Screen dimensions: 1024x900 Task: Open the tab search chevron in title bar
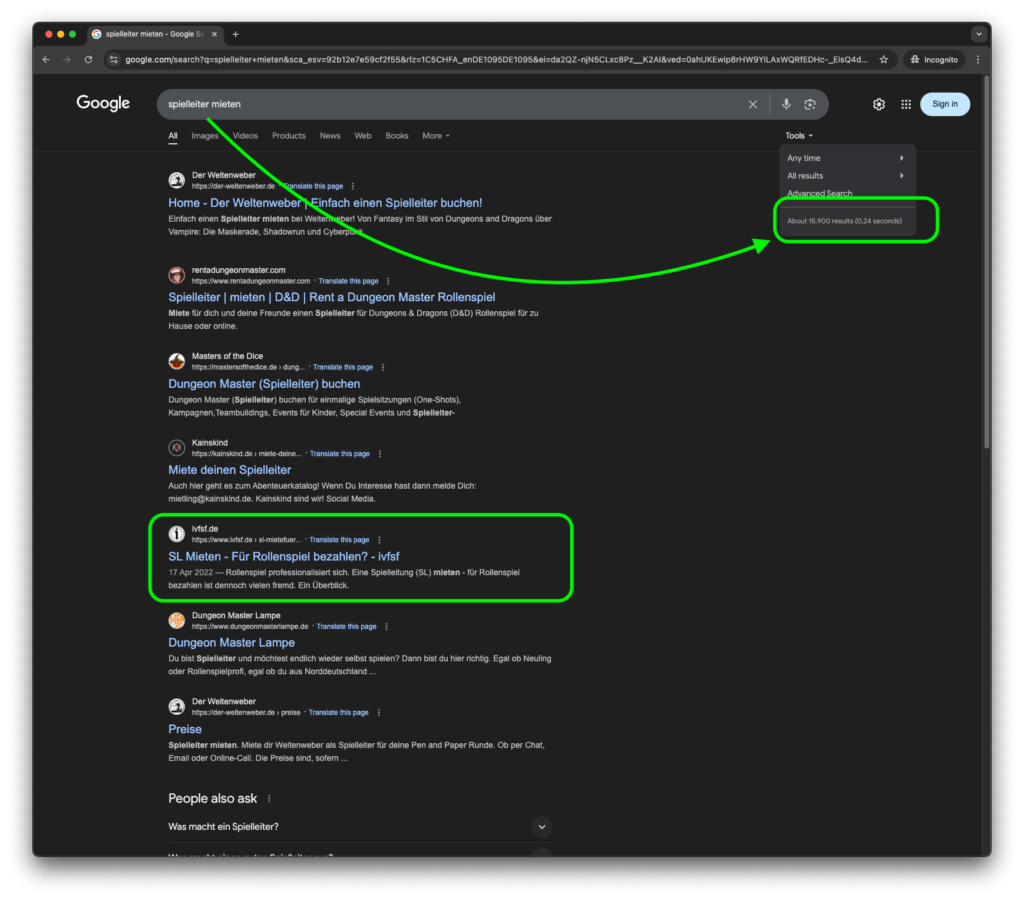(978, 34)
